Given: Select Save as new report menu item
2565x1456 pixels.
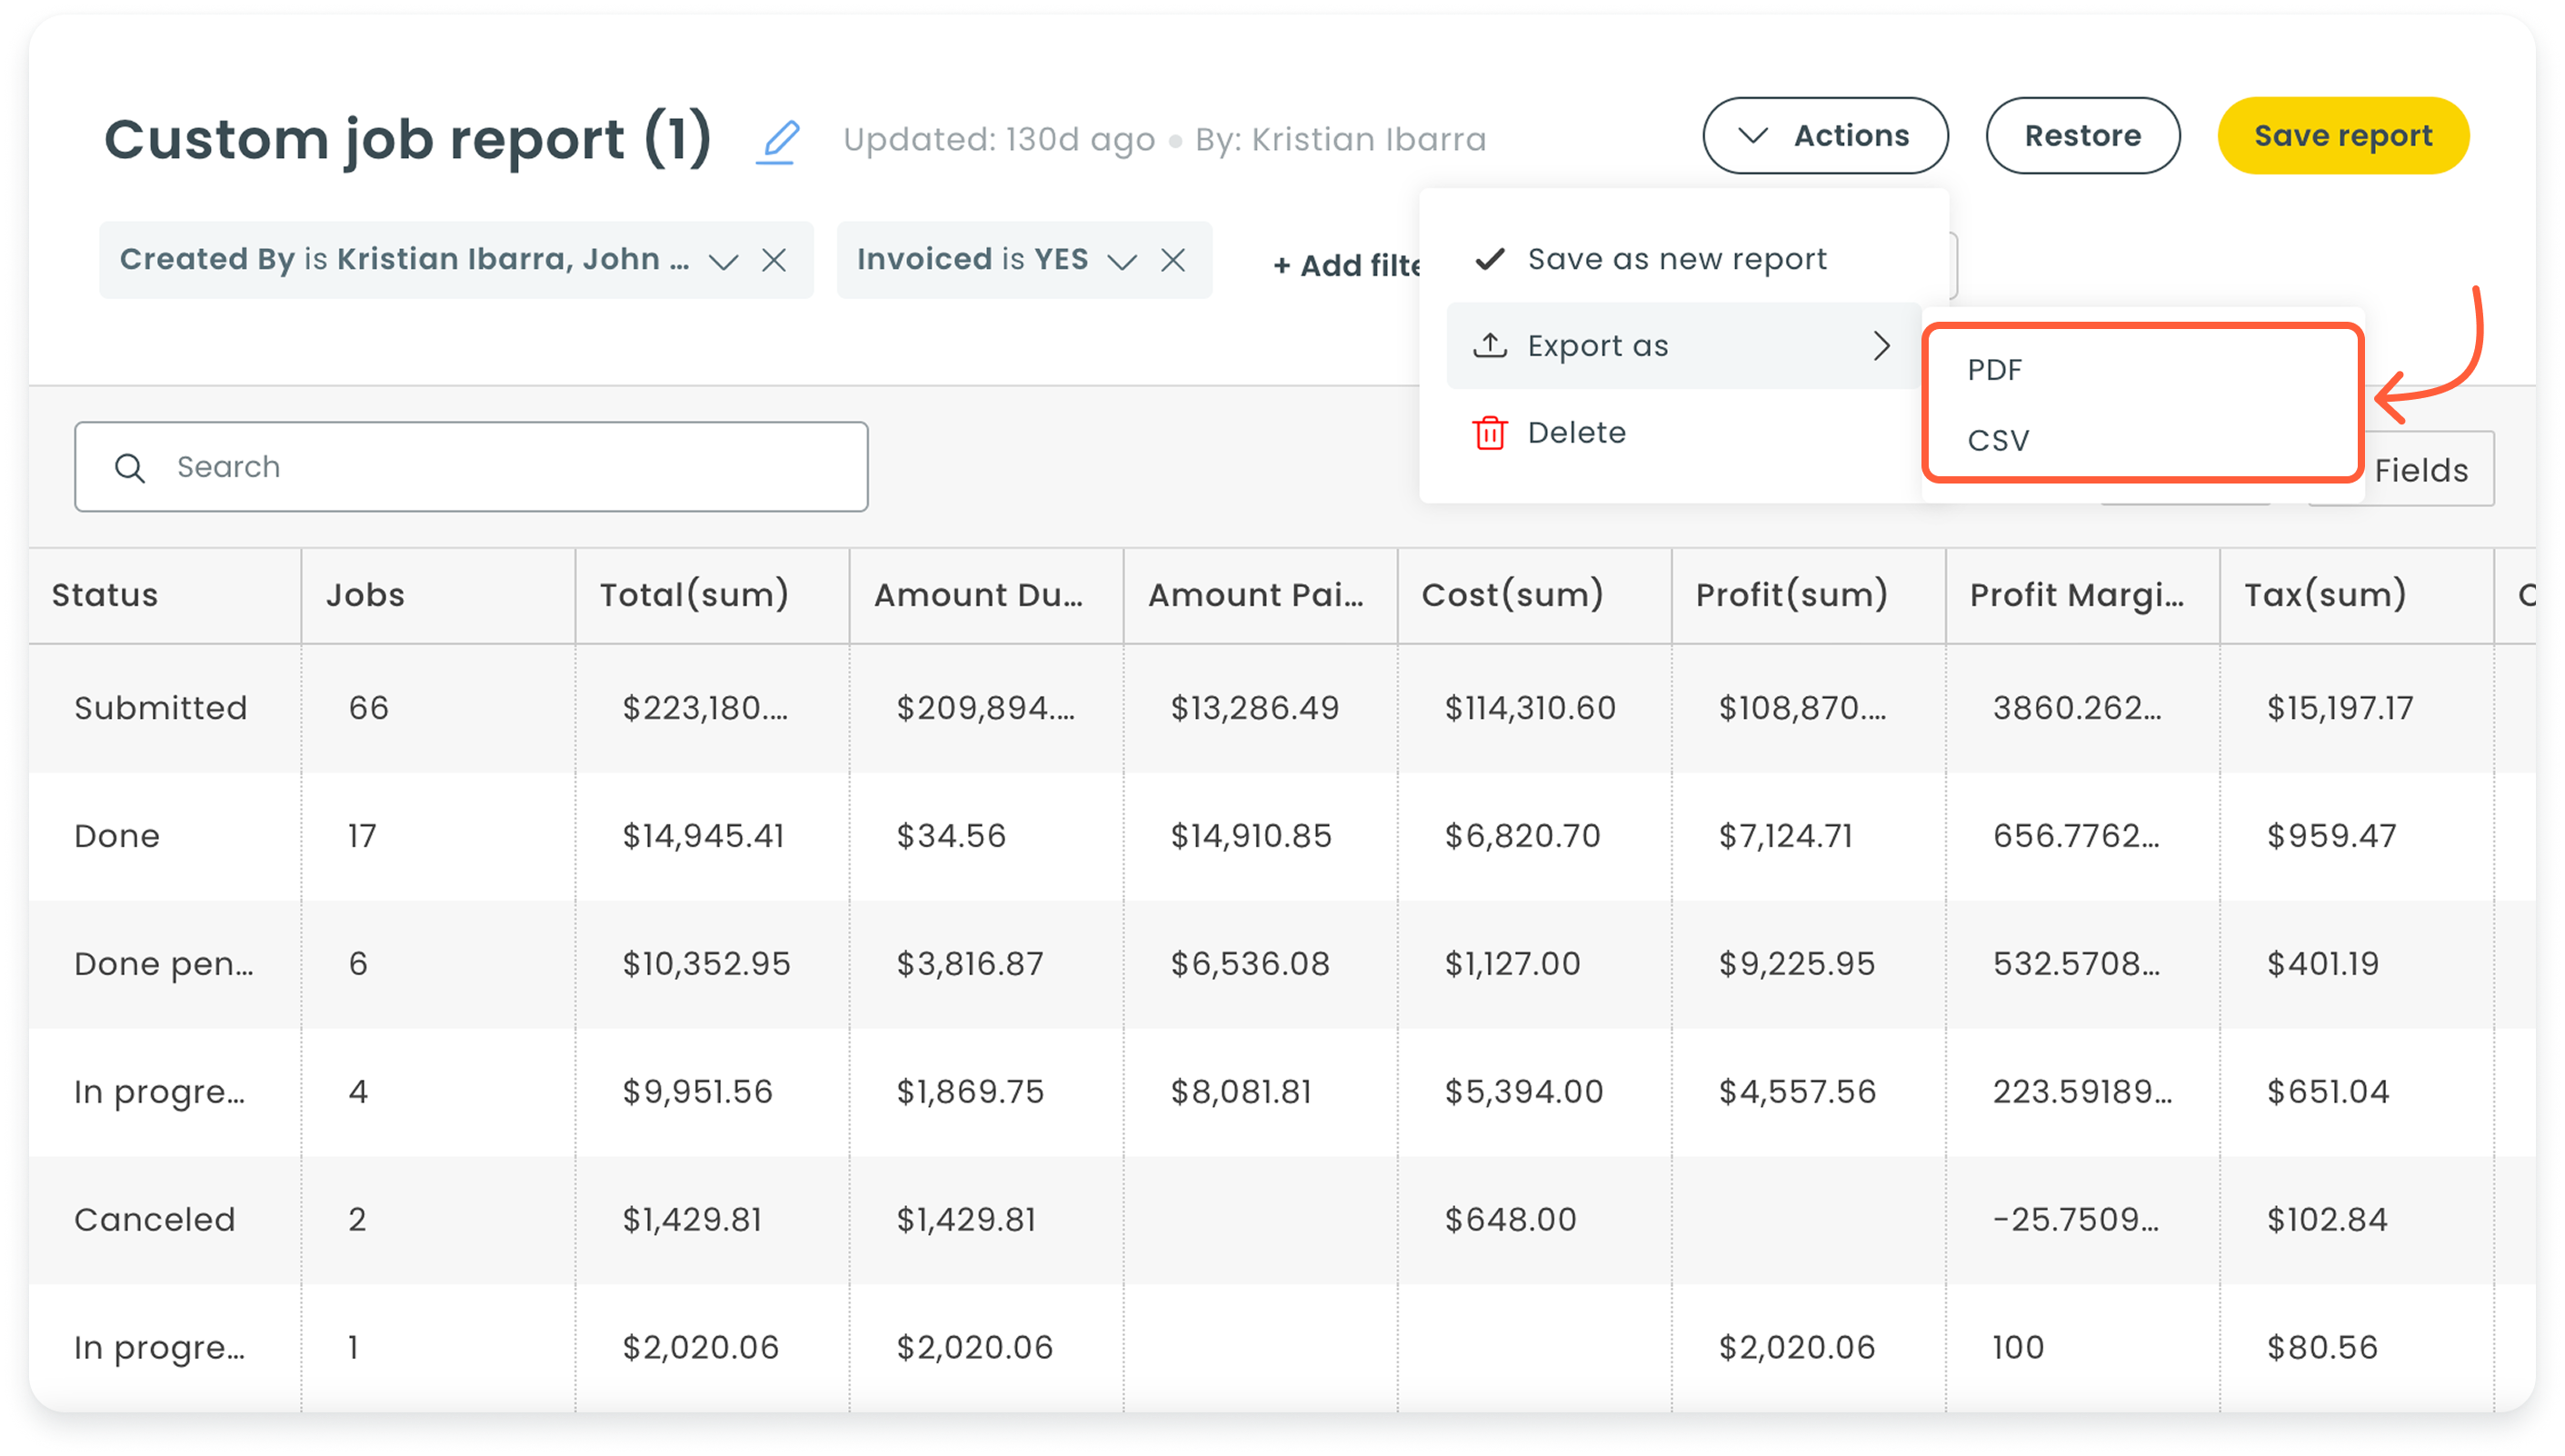Looking at the screenshot, I should (x=1676, y=259).
